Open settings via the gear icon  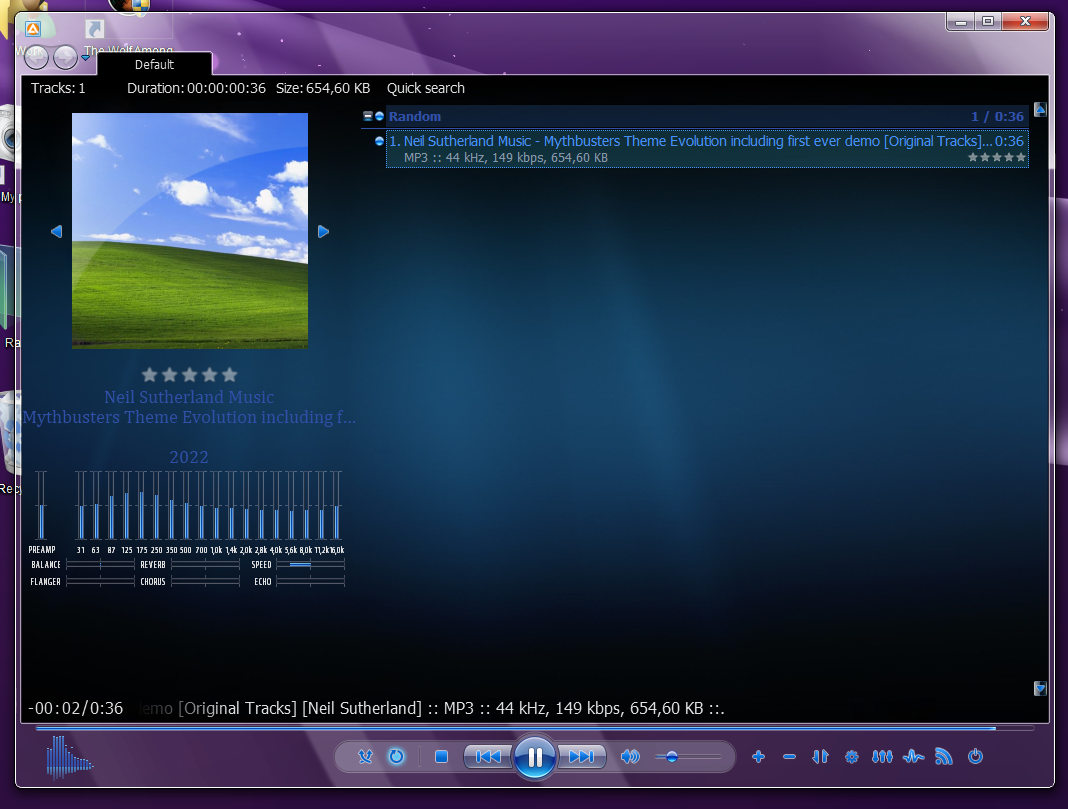pyautogui.click(x=851, y=757)
